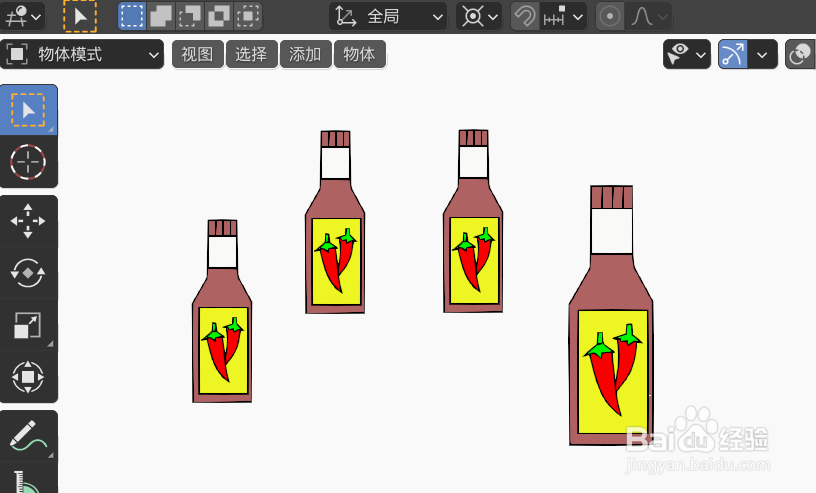Open the 添加 menu
This screenshot has width=816, height=493.
click(306, 54)
